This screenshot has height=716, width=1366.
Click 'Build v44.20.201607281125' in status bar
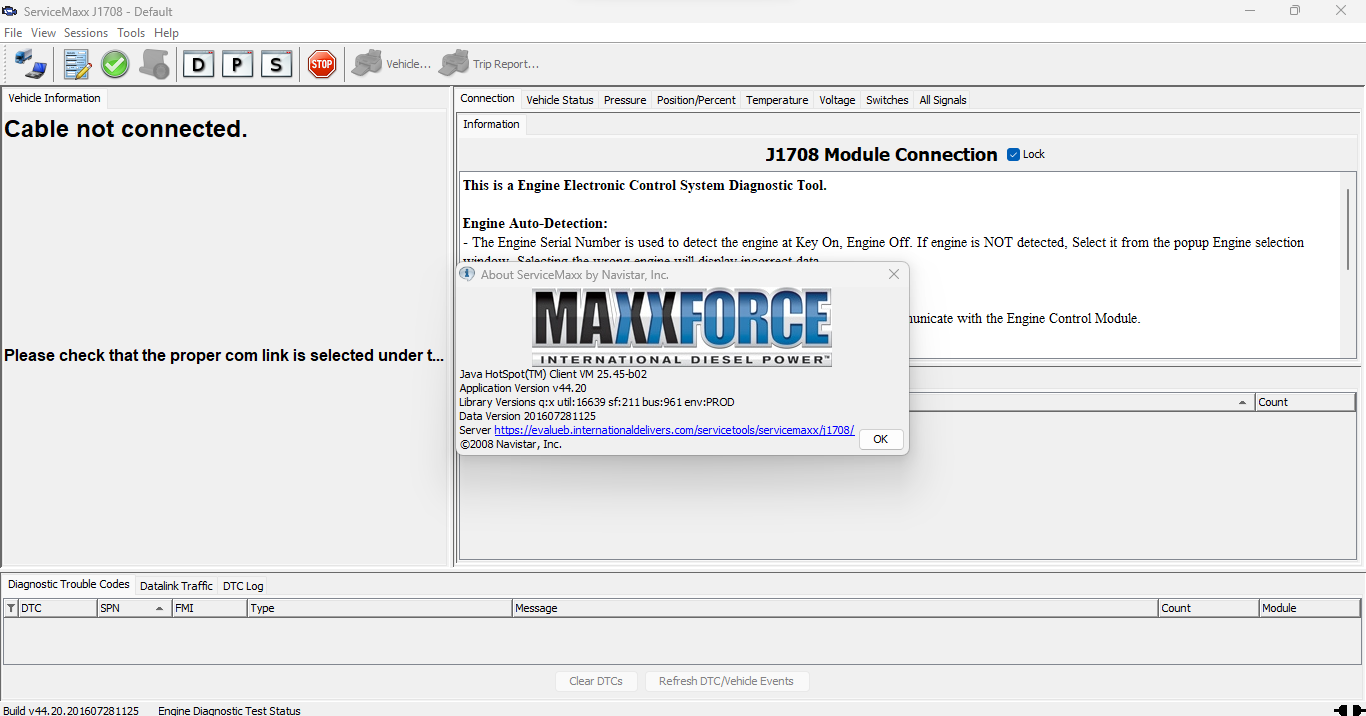pyautogui.click(x=71, y=711)
